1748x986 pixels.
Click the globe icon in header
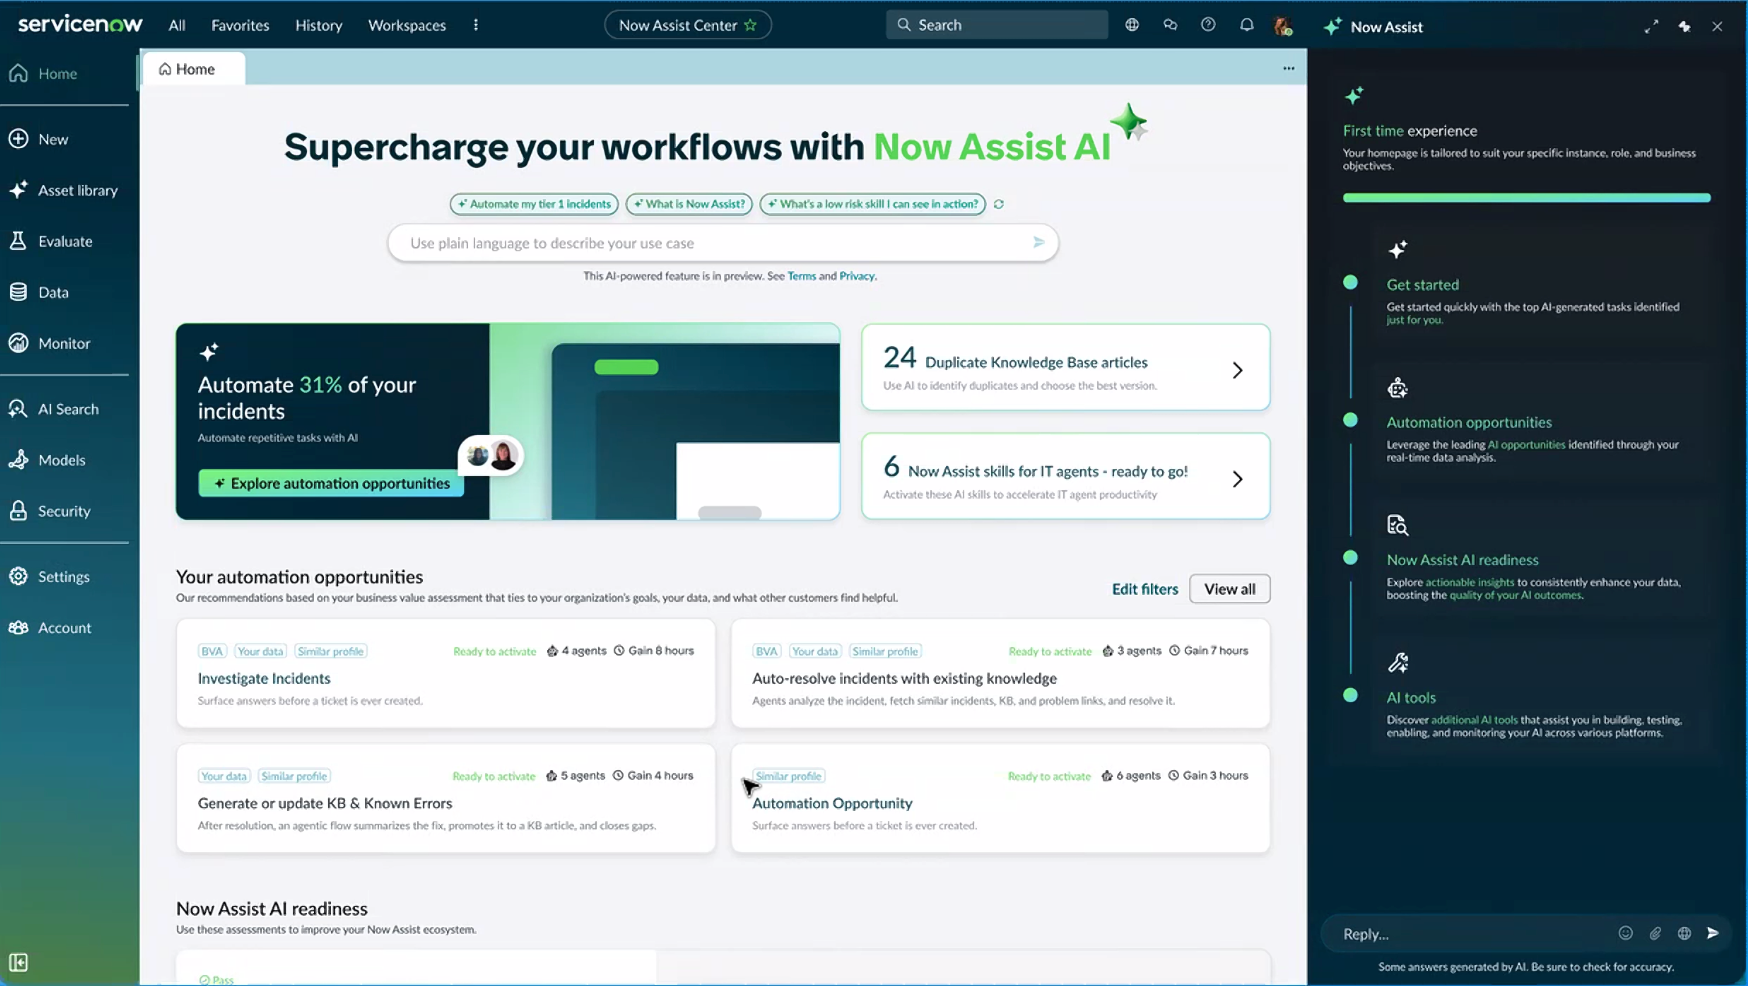[x=1132, y=25]
